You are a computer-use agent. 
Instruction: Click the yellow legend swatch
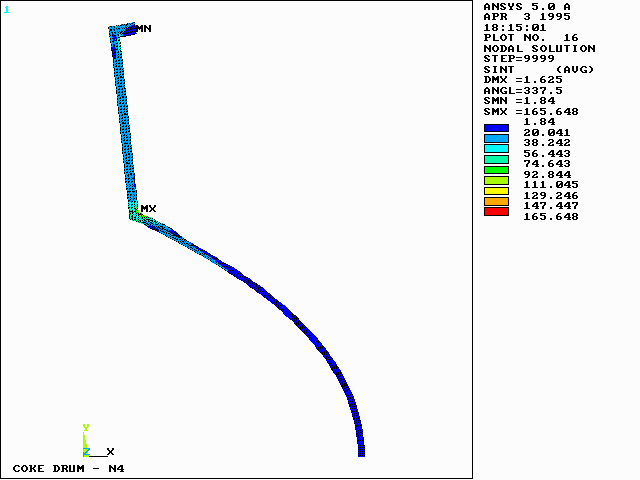coord(496,191)
